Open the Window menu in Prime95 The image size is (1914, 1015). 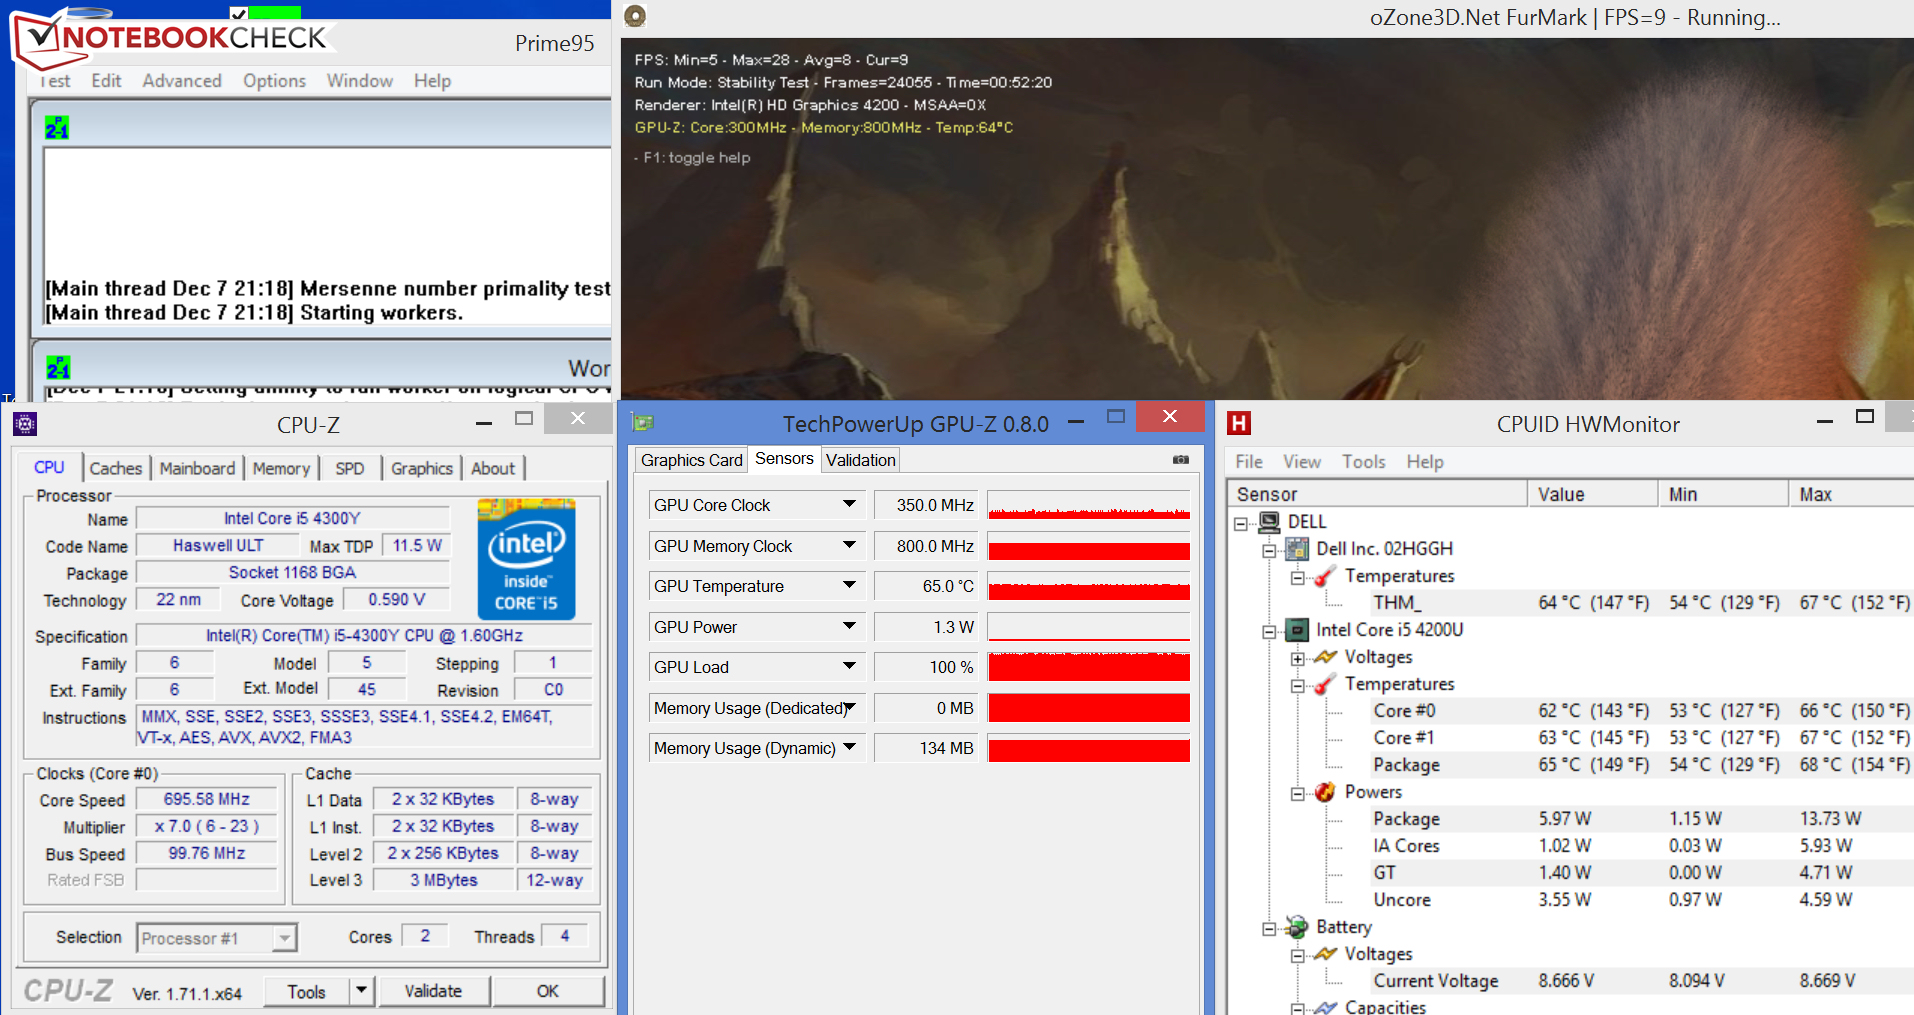coord(359,81)
